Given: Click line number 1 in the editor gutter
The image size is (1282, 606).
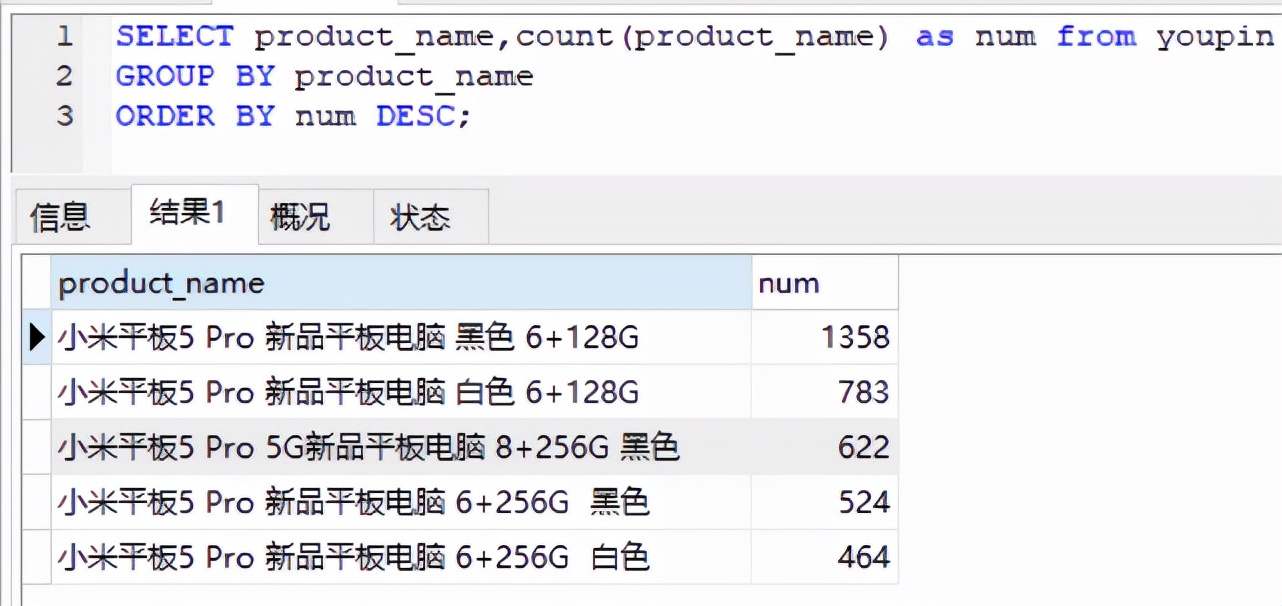Looking at the screenshot, I should [65, 37].
